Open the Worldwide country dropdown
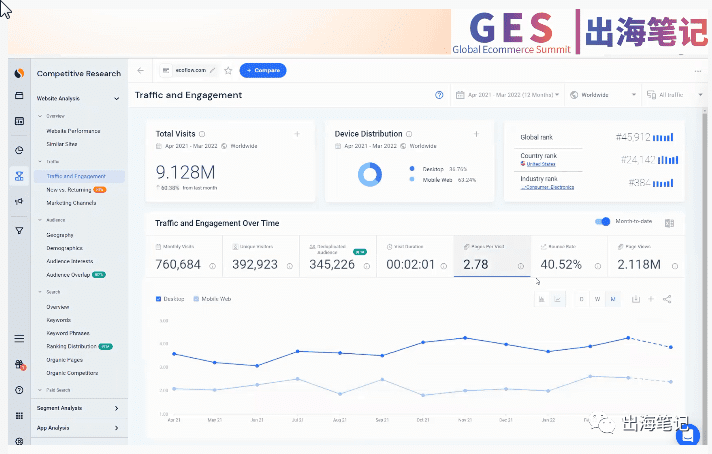This screenshot has height=454, width=712. tap(603, 95)
